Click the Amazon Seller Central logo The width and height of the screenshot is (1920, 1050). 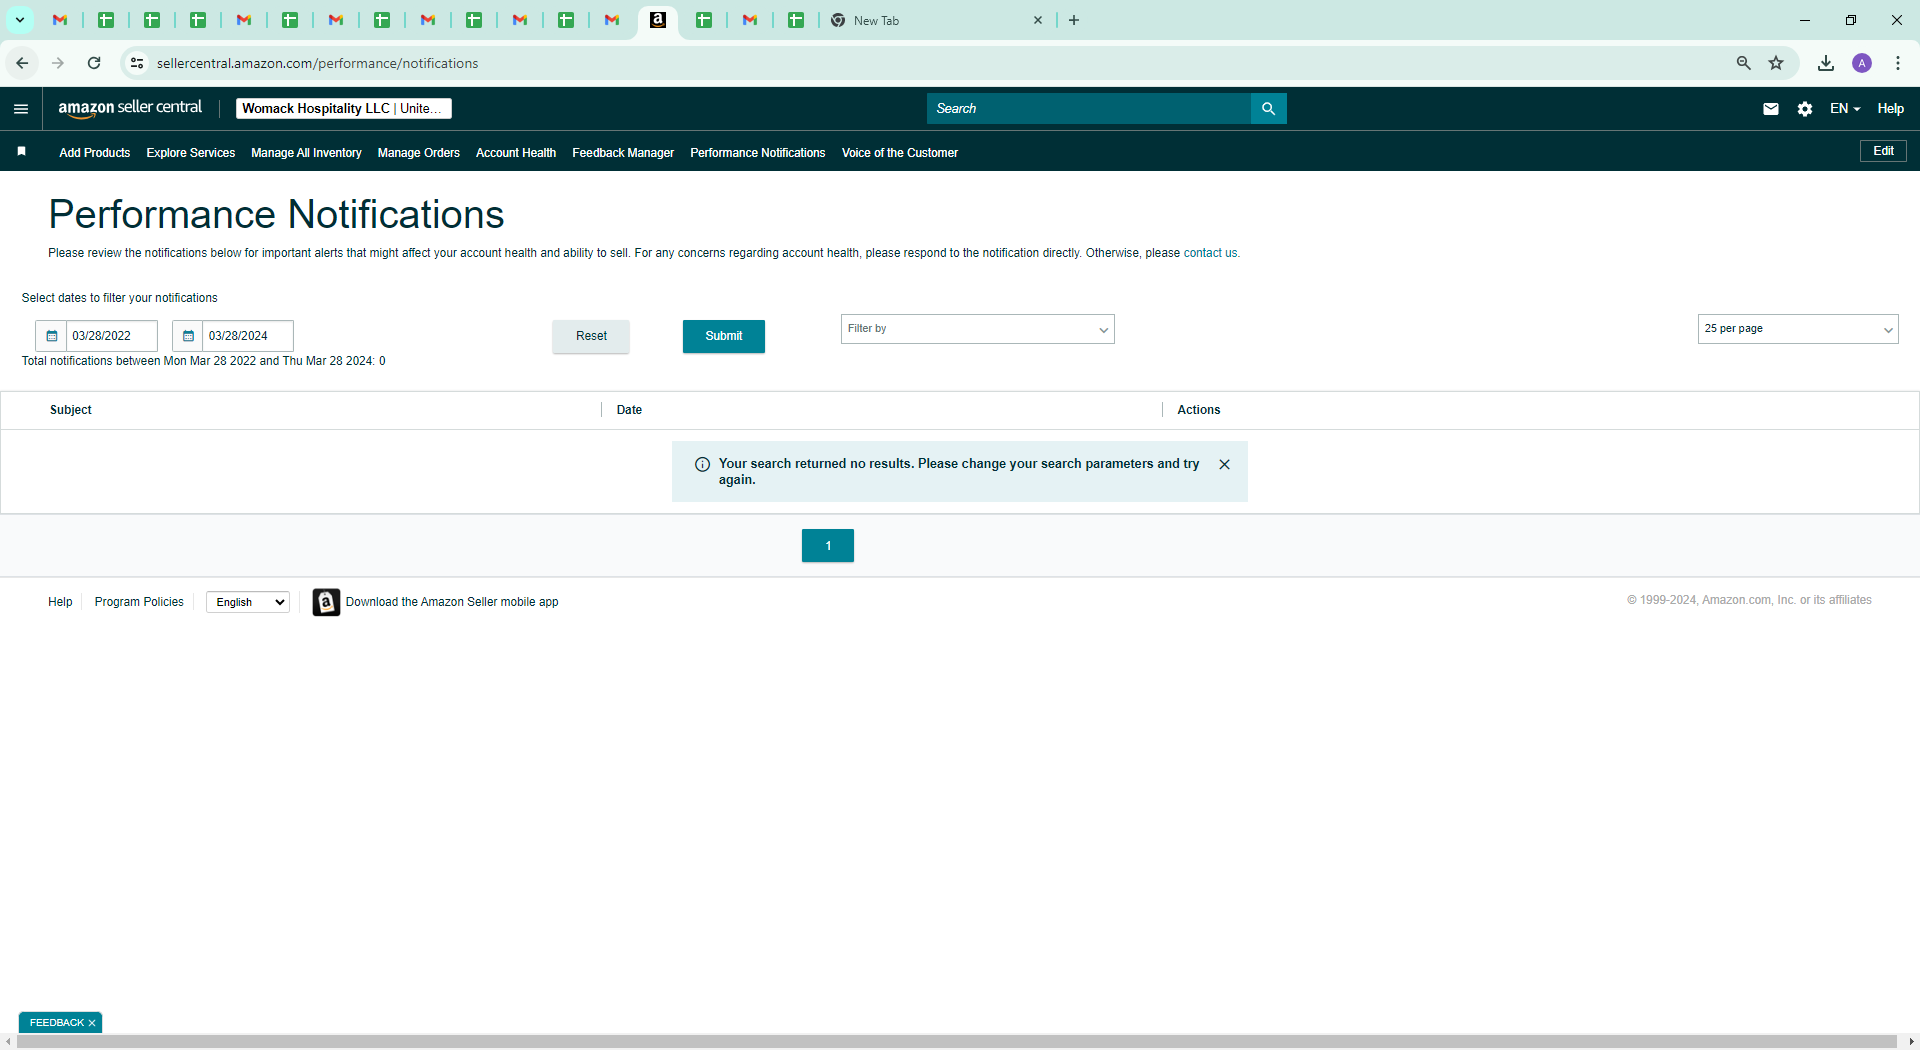click(x=130, y=108)
